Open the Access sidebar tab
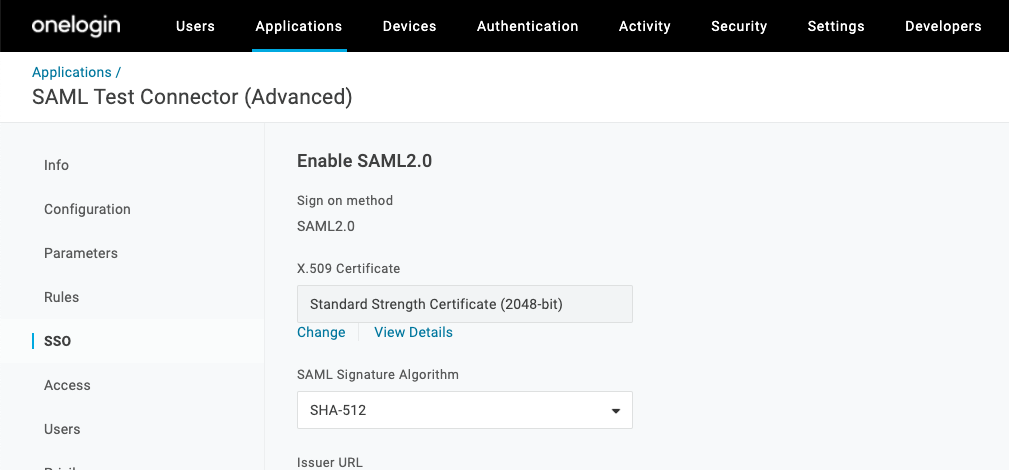This screenshot has height=470, width=1009. [x=67, y=385]
